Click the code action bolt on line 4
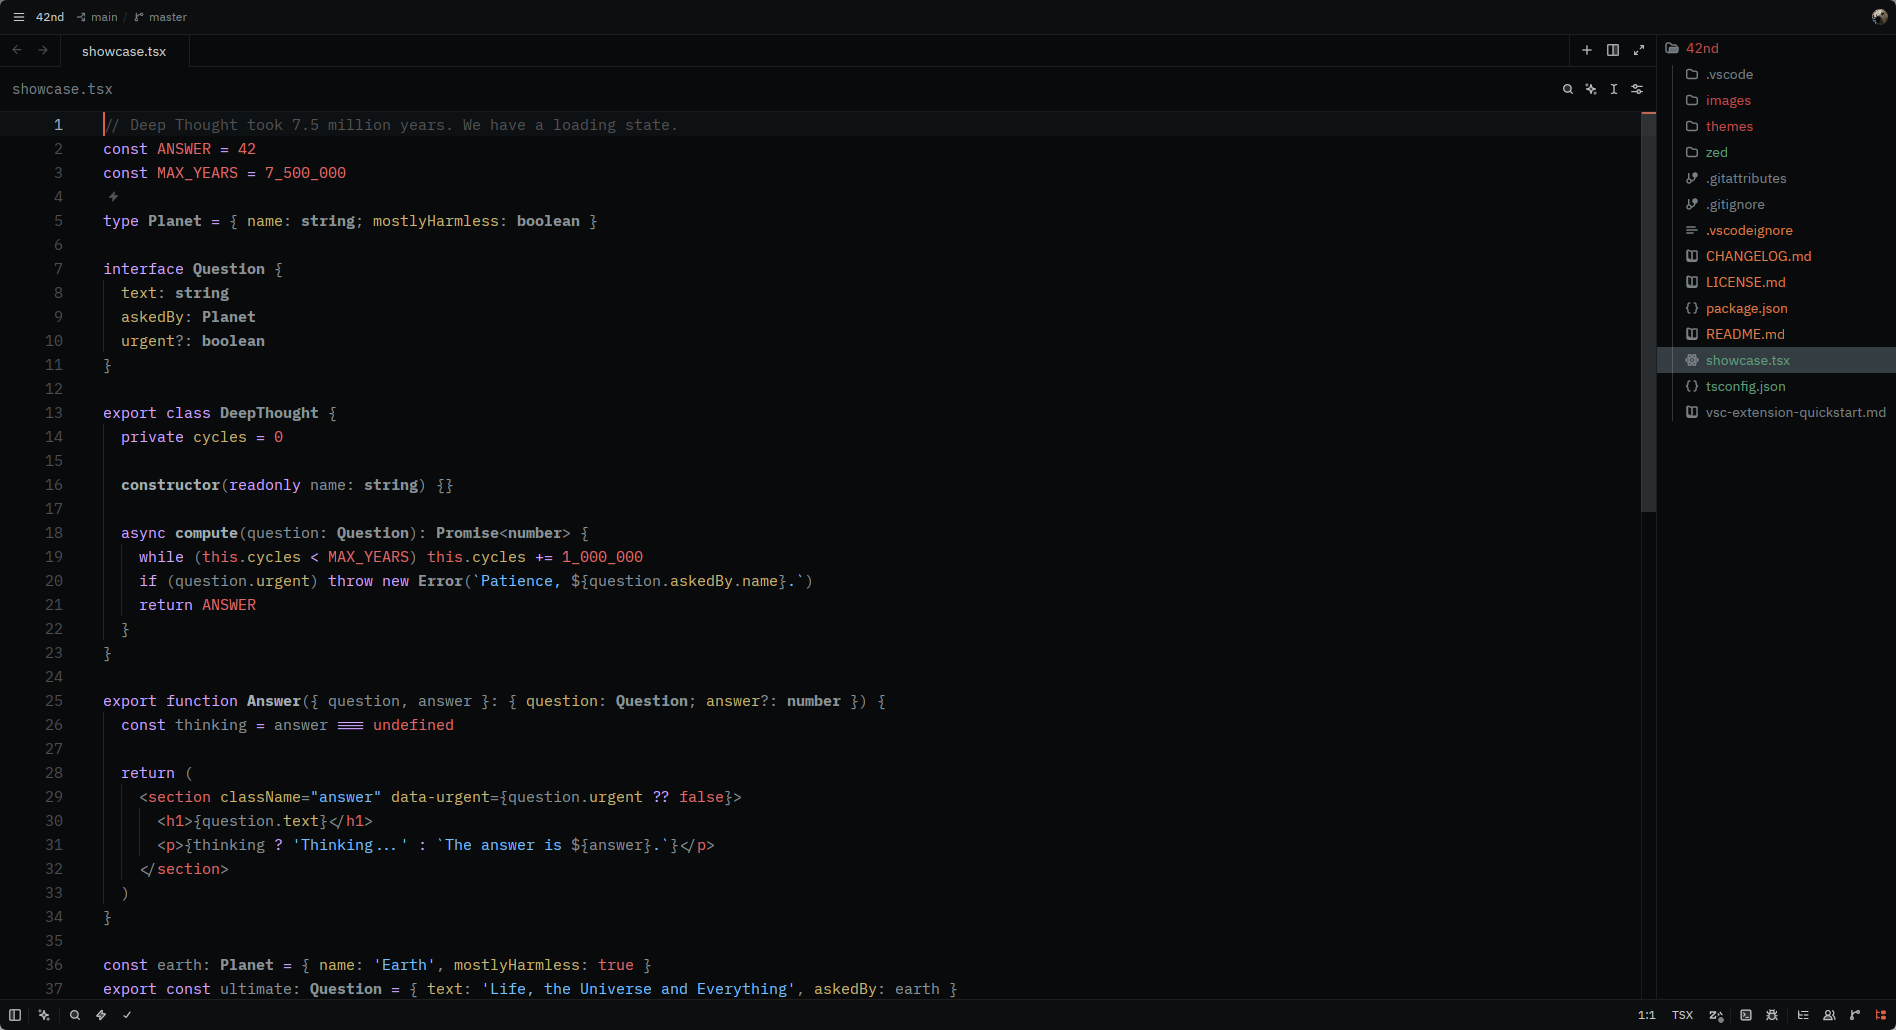The height and width of the screenshot is (1030, 1896). (x=113, y=197)
